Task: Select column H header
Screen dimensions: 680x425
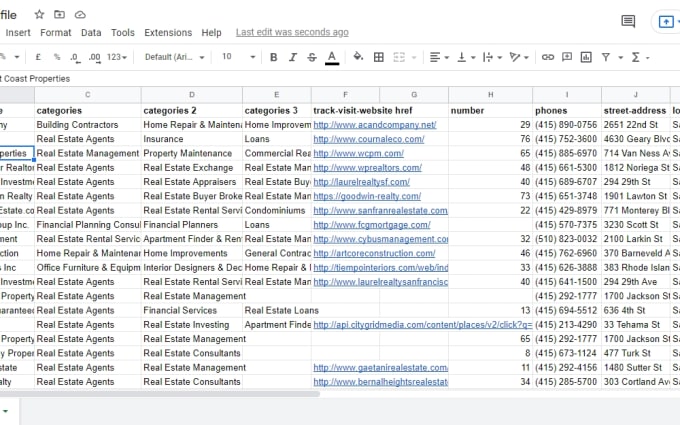Action: tap(490, 95)
